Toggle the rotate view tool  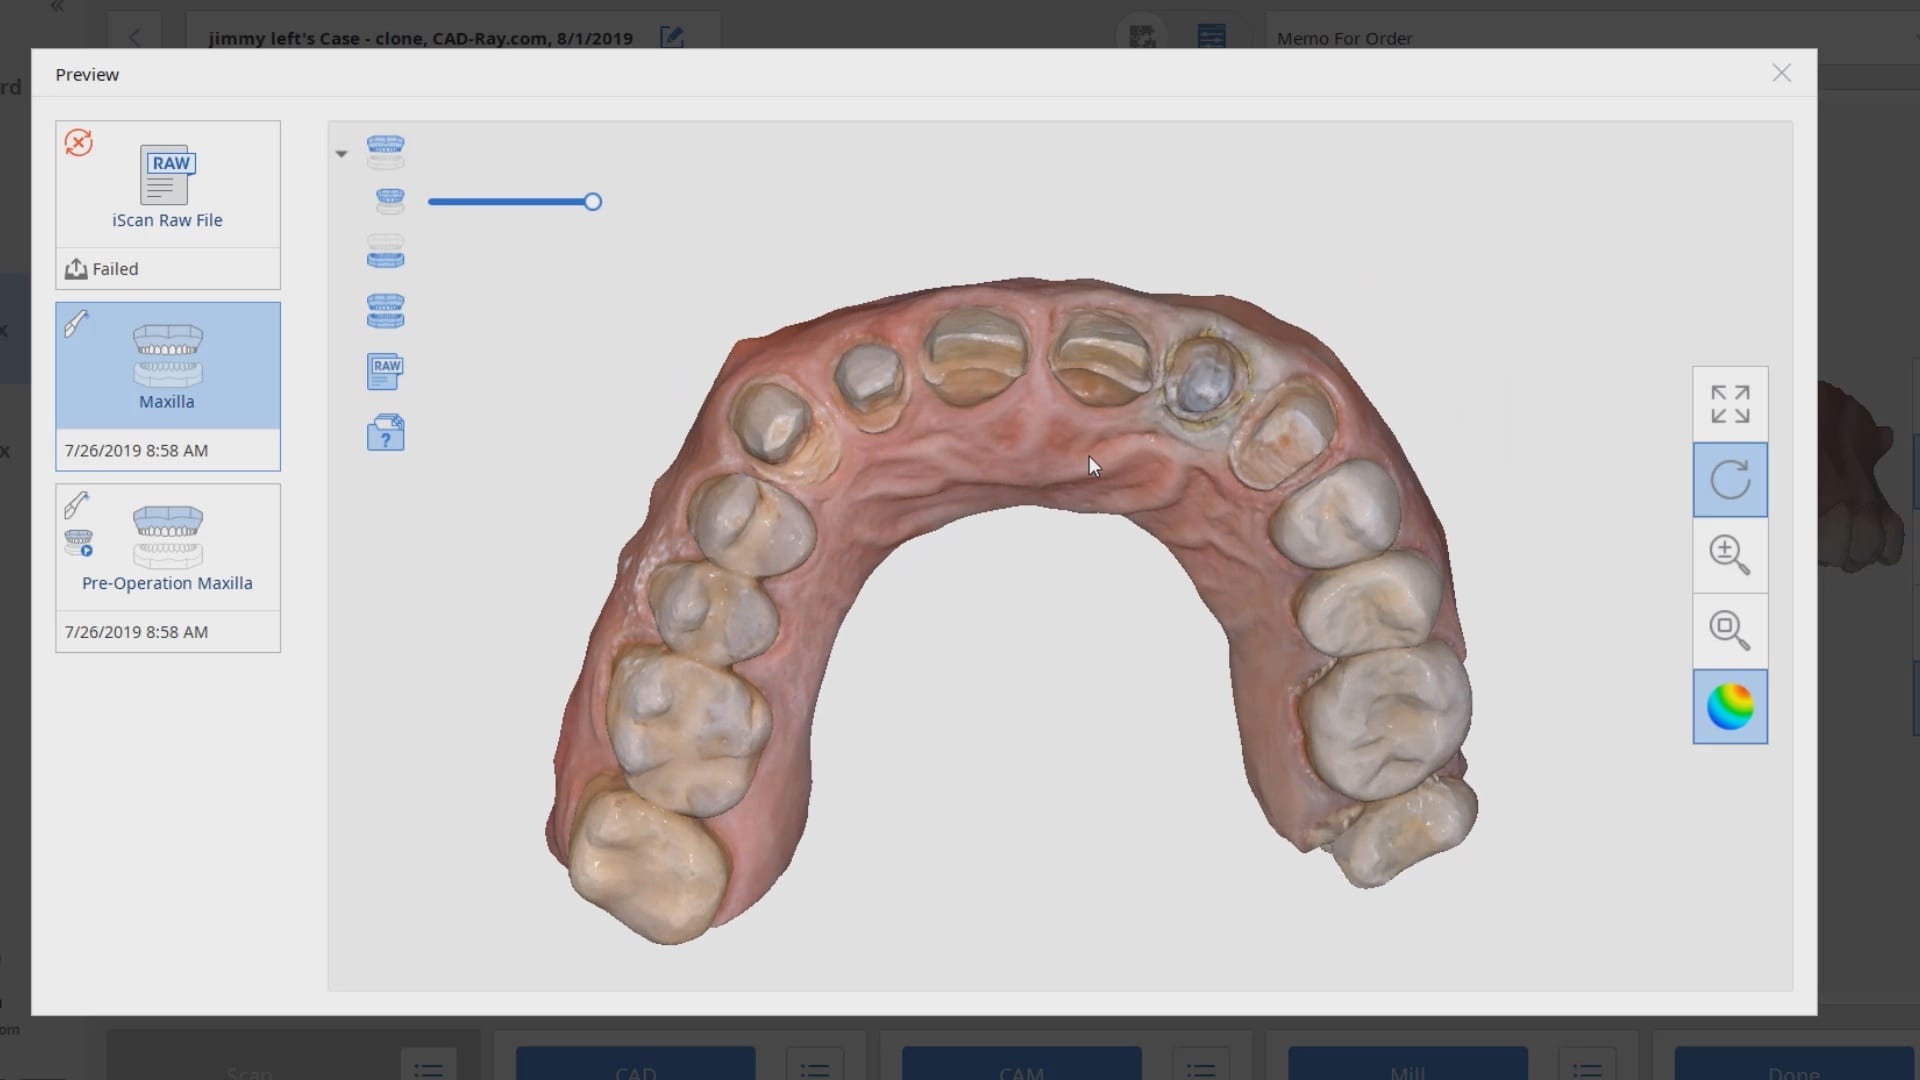coord(1730,480)
